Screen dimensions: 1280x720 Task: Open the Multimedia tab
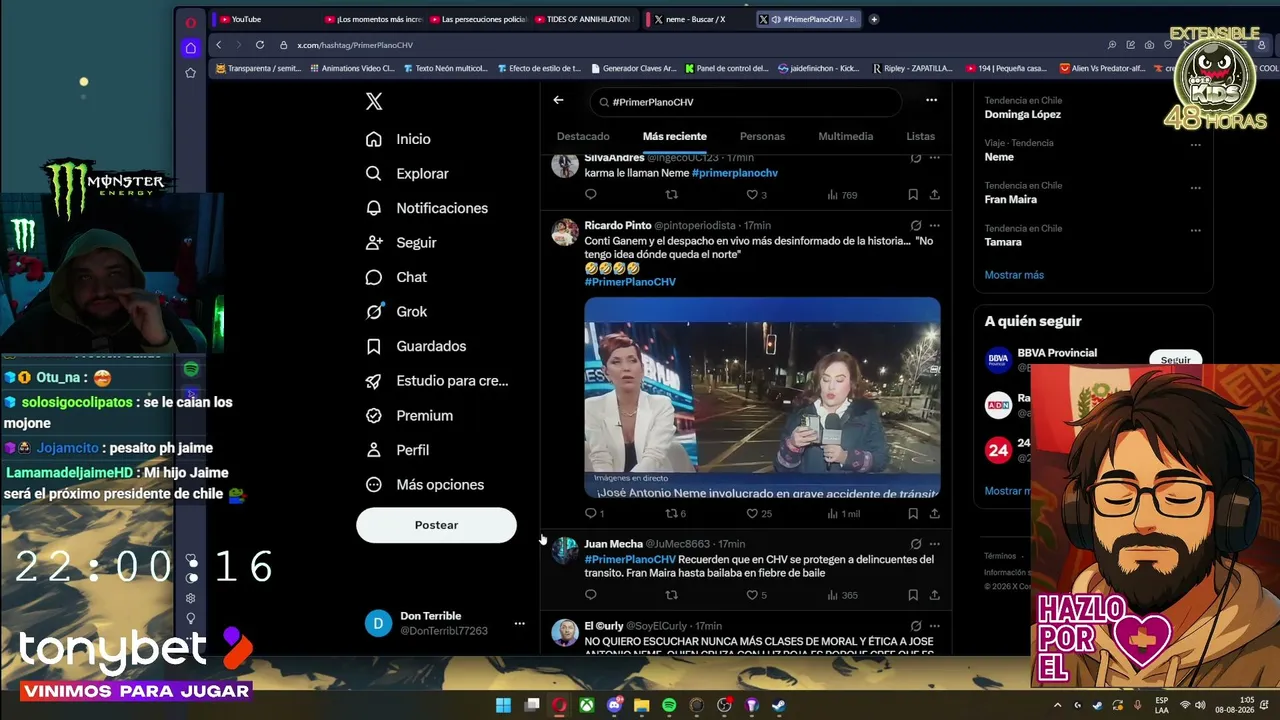[846, 136]
